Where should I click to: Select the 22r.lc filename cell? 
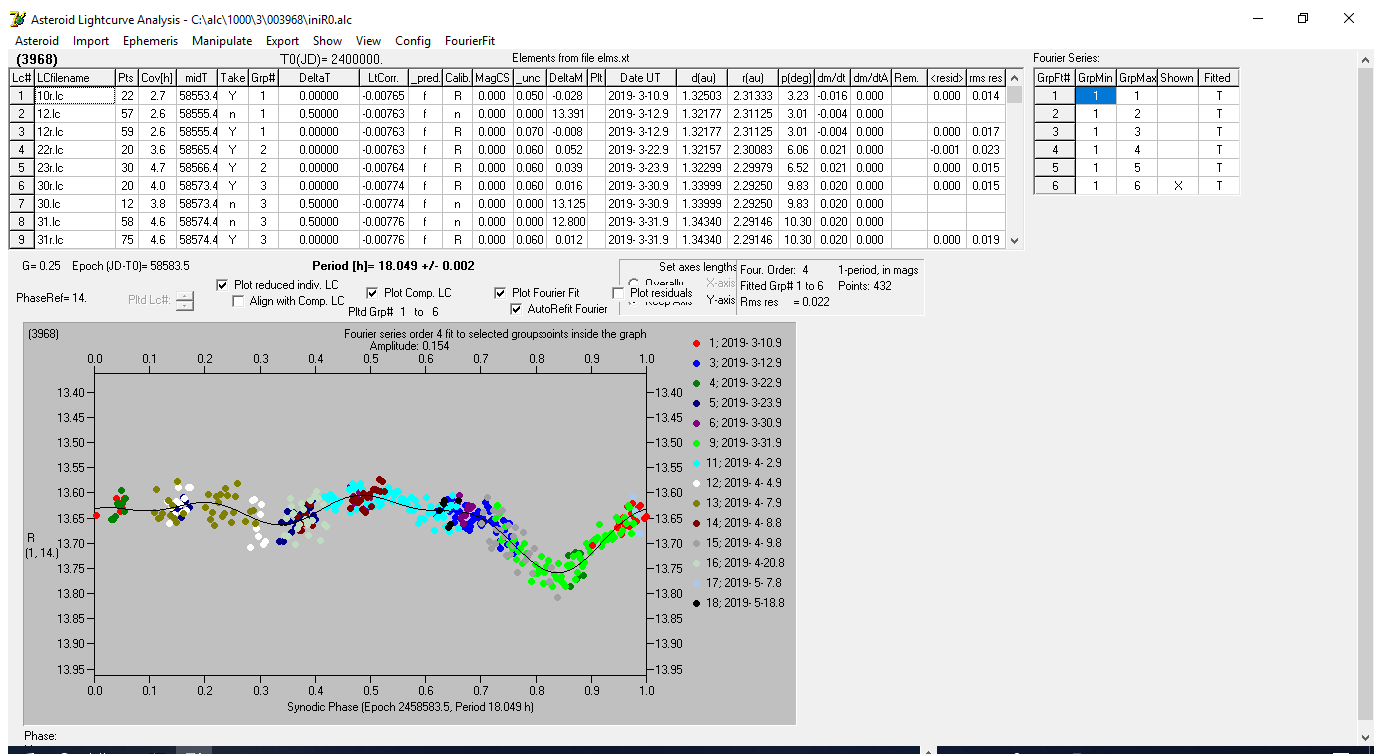pos(74,149)
